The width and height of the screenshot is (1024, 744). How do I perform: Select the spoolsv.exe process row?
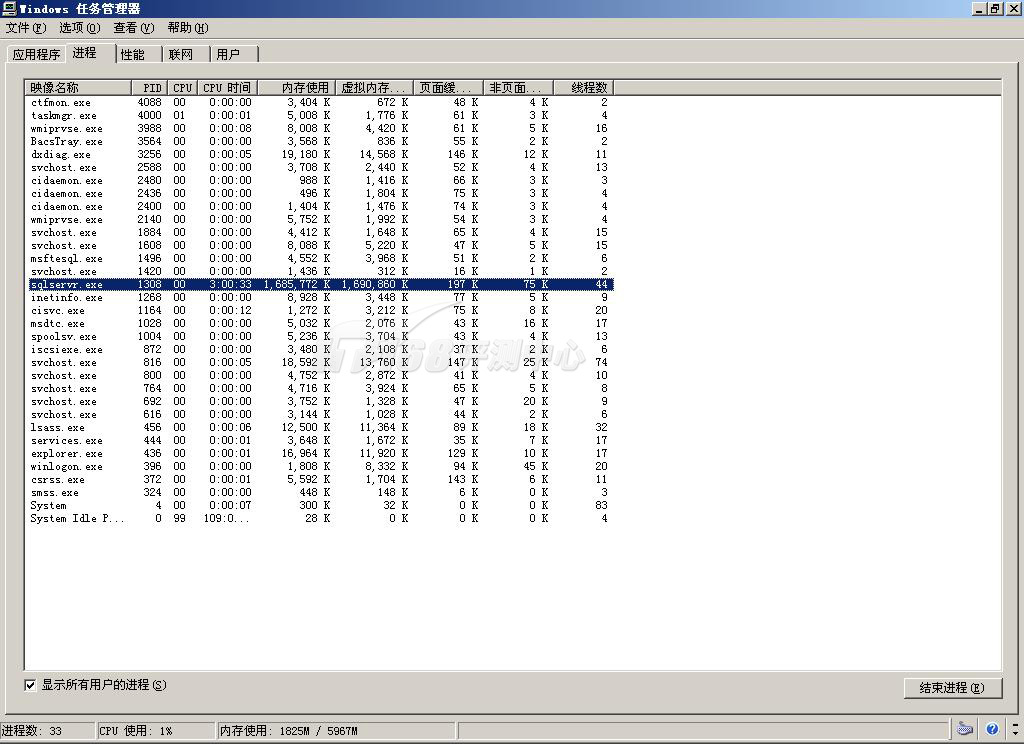[320, 336]
